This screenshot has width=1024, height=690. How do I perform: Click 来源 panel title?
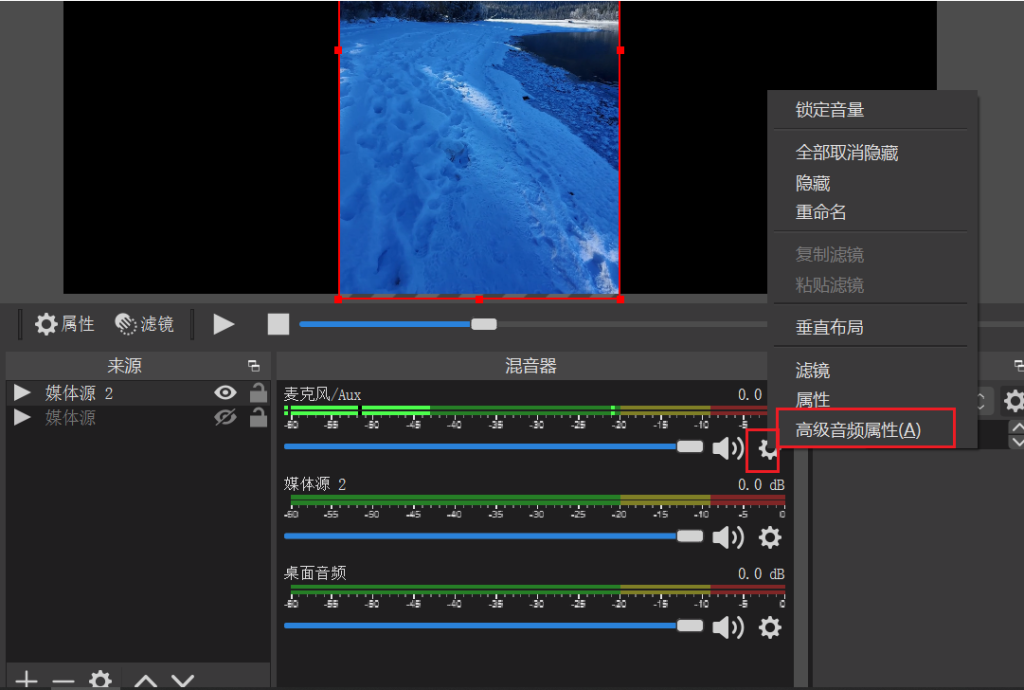click(x=124, y=366)
